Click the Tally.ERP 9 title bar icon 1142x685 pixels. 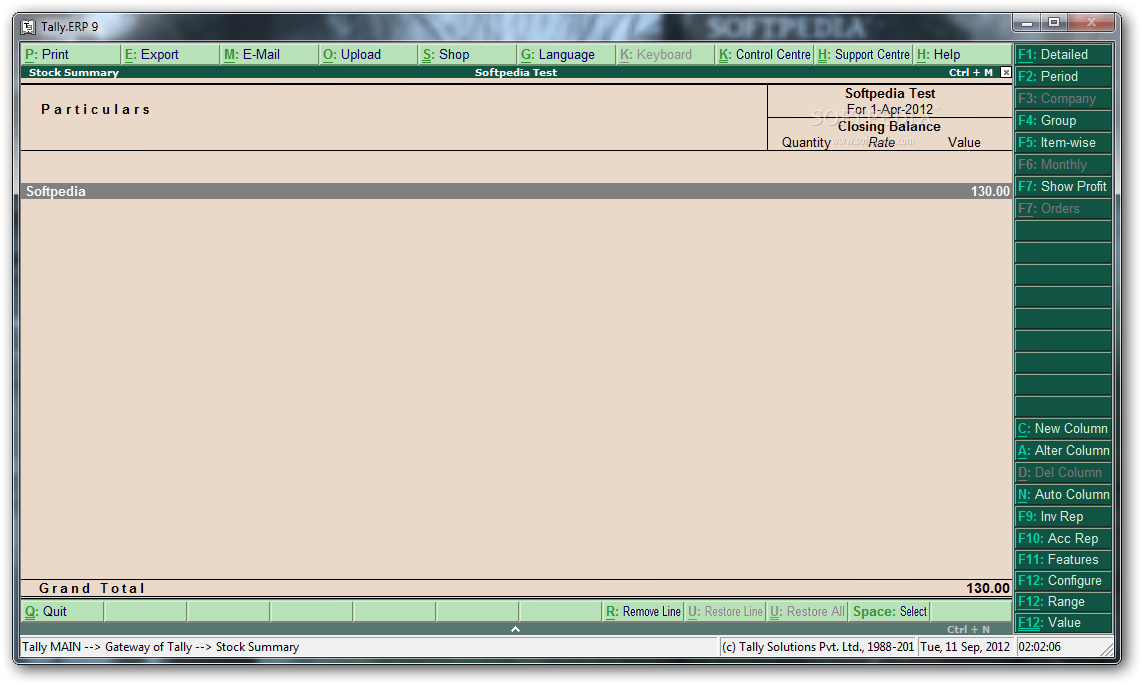click(28, 27)
